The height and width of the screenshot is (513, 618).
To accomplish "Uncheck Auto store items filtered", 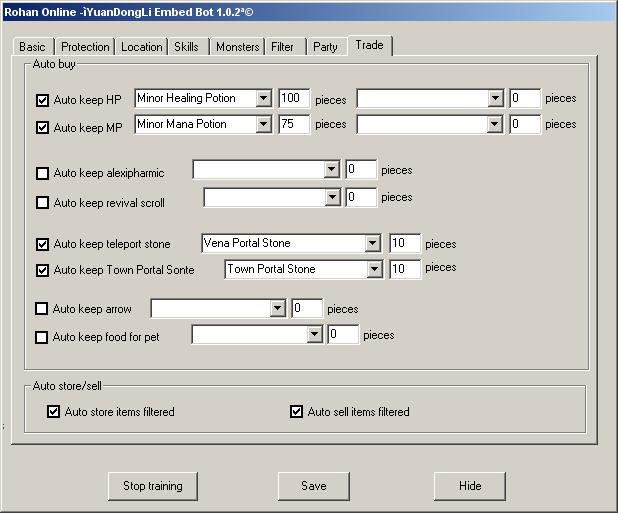I will pyautogui.click(x=53, y=412).
